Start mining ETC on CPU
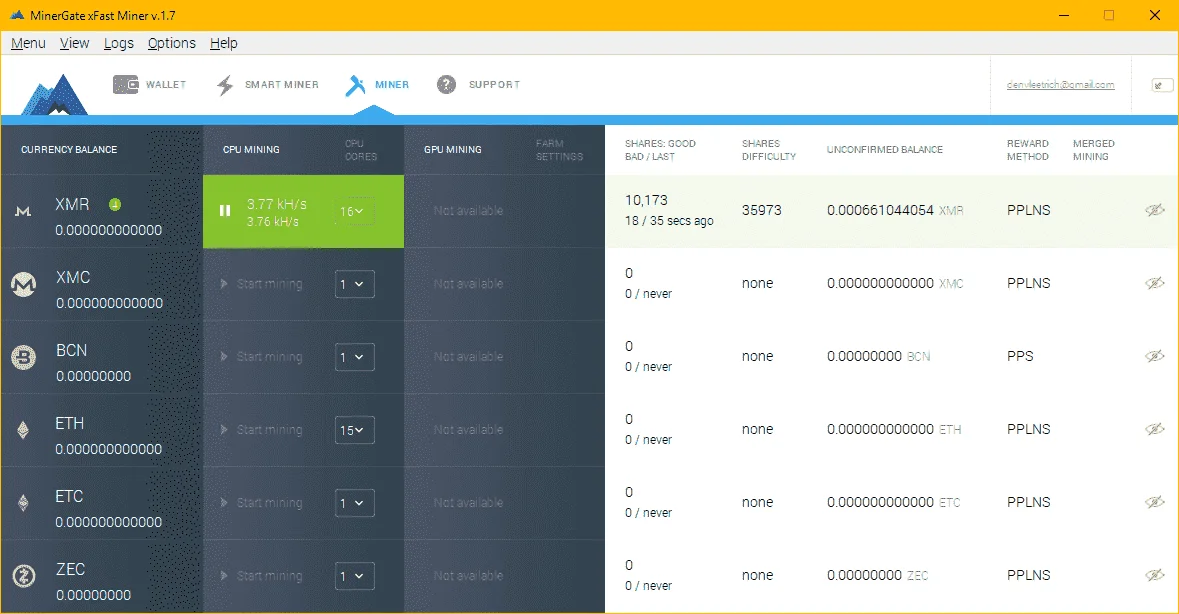 click(x=261, y=503)
